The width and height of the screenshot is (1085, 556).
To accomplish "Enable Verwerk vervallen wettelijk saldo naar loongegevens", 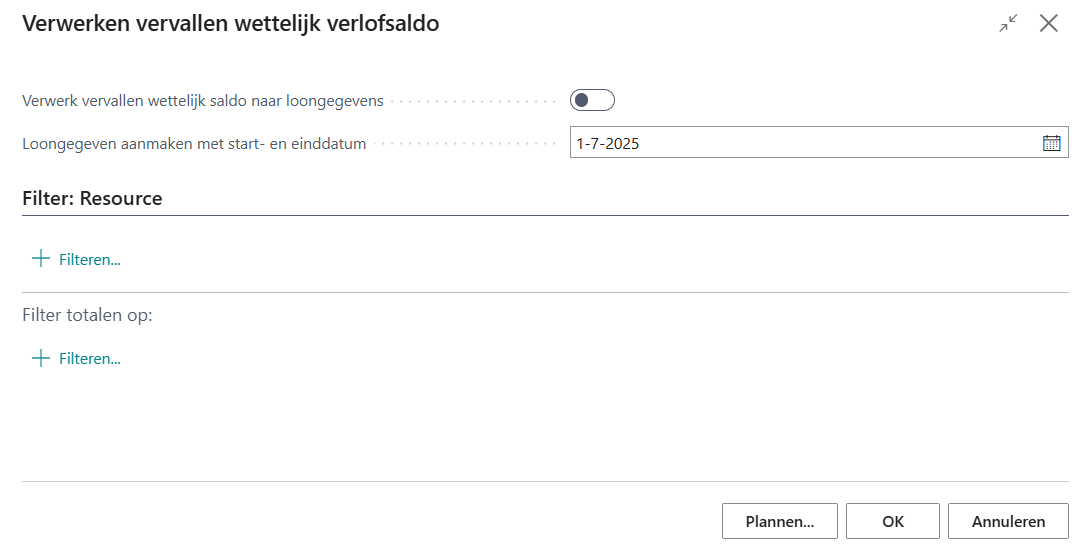I will [x=592, y=100].
